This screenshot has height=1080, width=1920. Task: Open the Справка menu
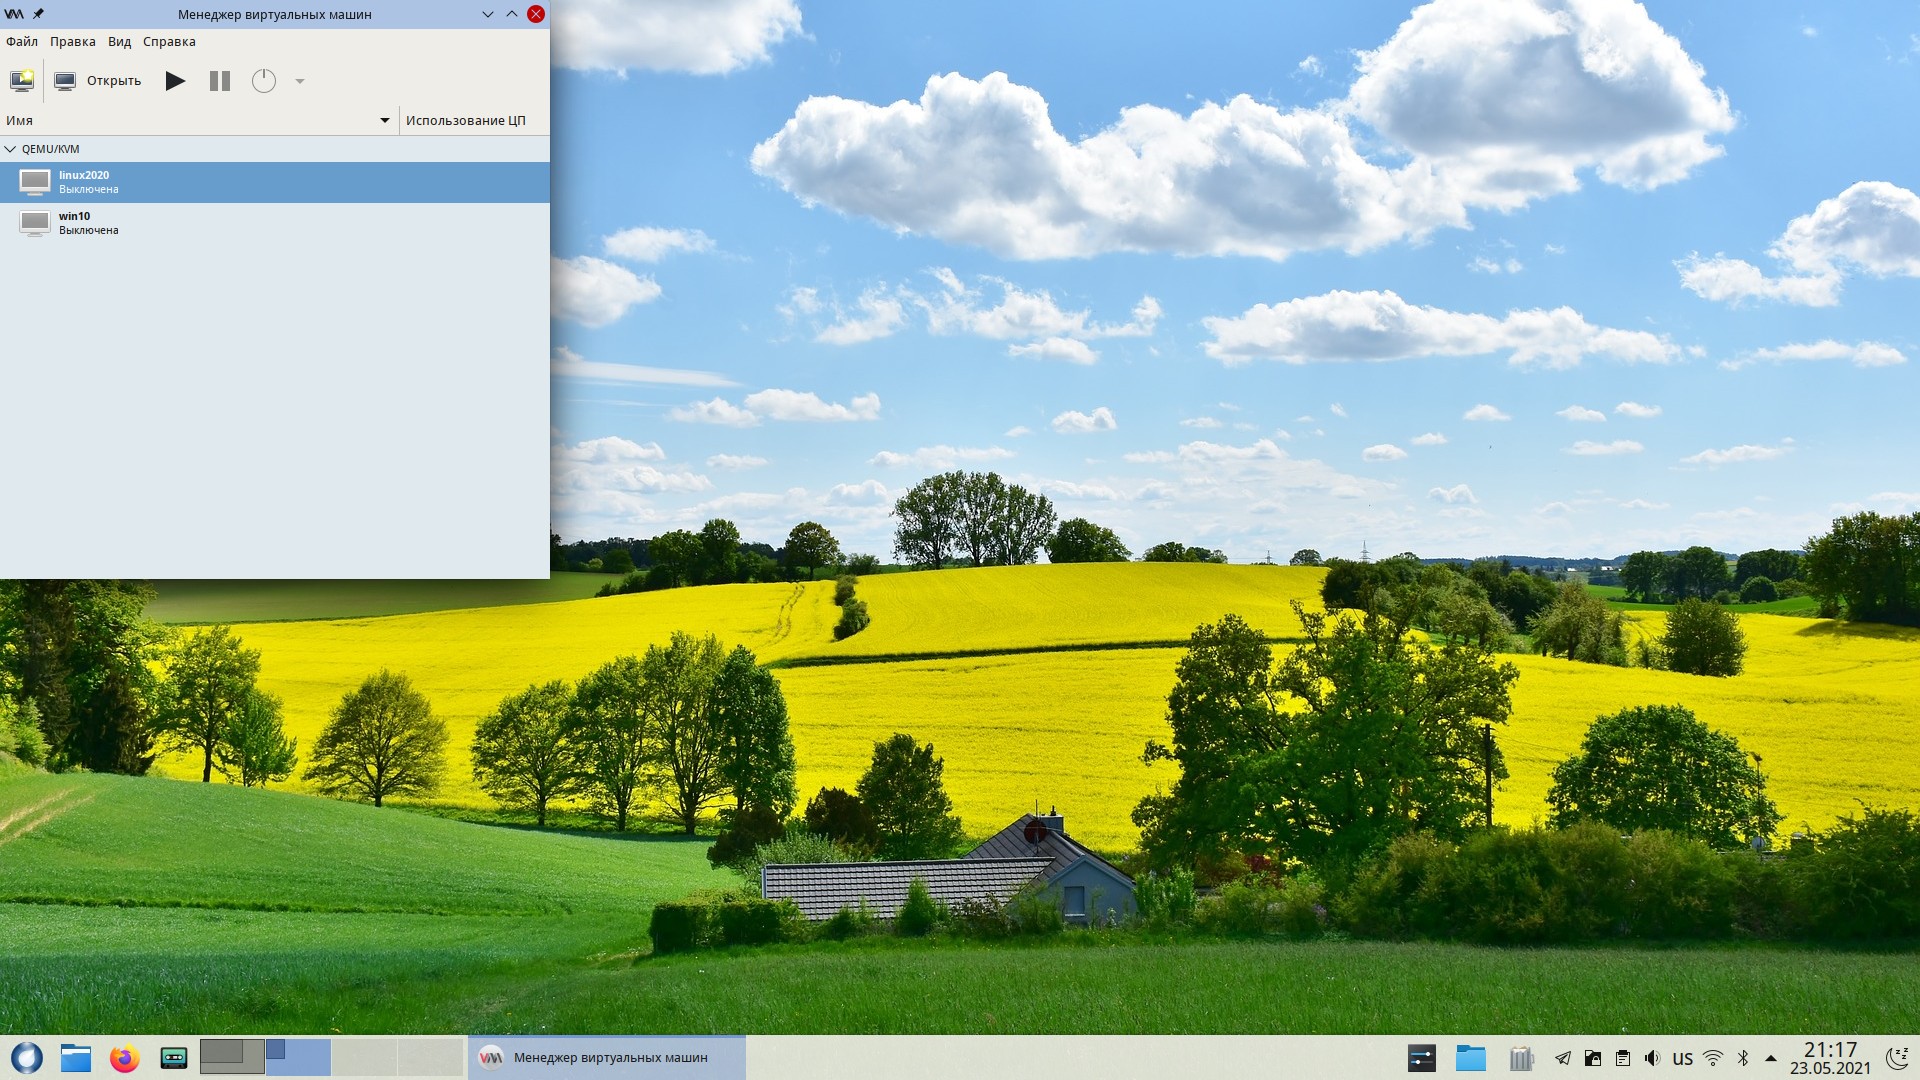[x=169, y=42]
